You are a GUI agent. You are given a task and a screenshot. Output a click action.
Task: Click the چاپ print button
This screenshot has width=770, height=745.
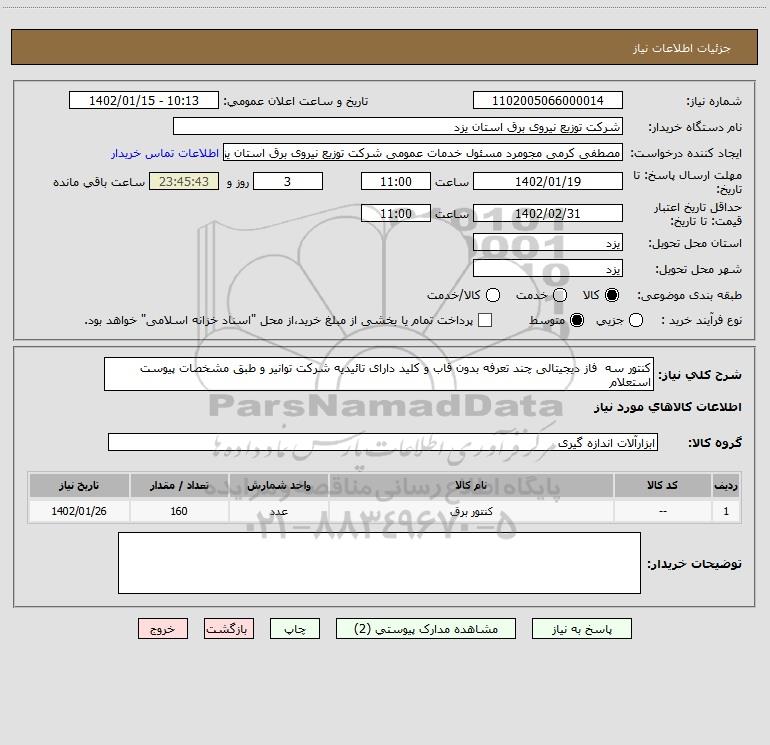[x=295, y=629]
